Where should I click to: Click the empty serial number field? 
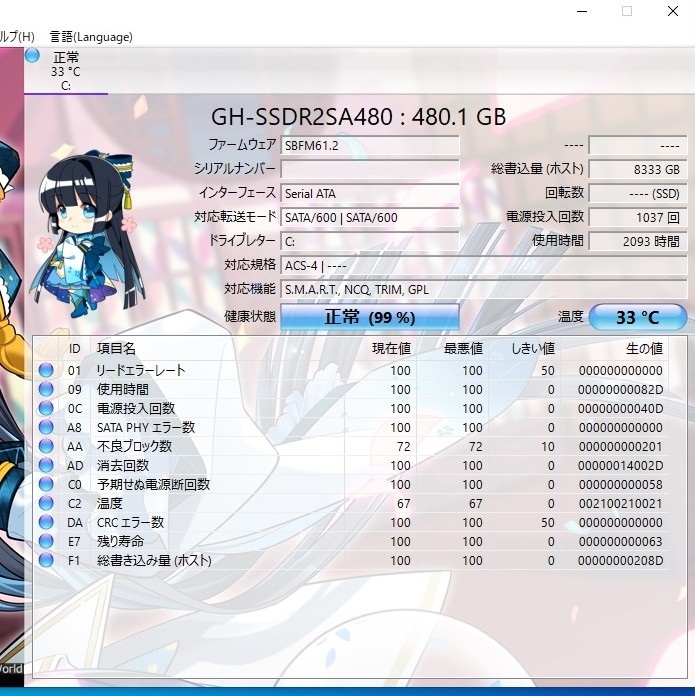370,170
